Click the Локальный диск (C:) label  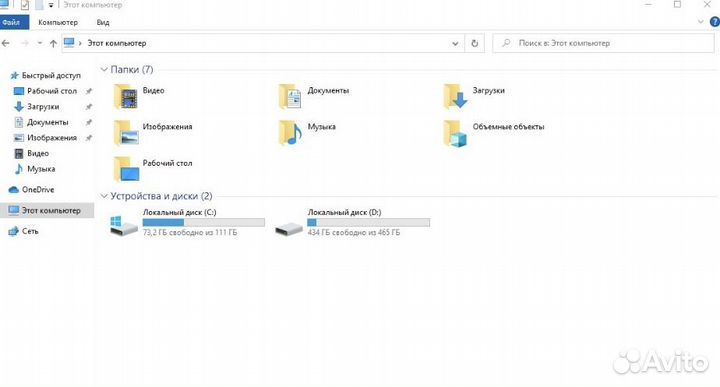pyautogui.click(x=179, y=213)
